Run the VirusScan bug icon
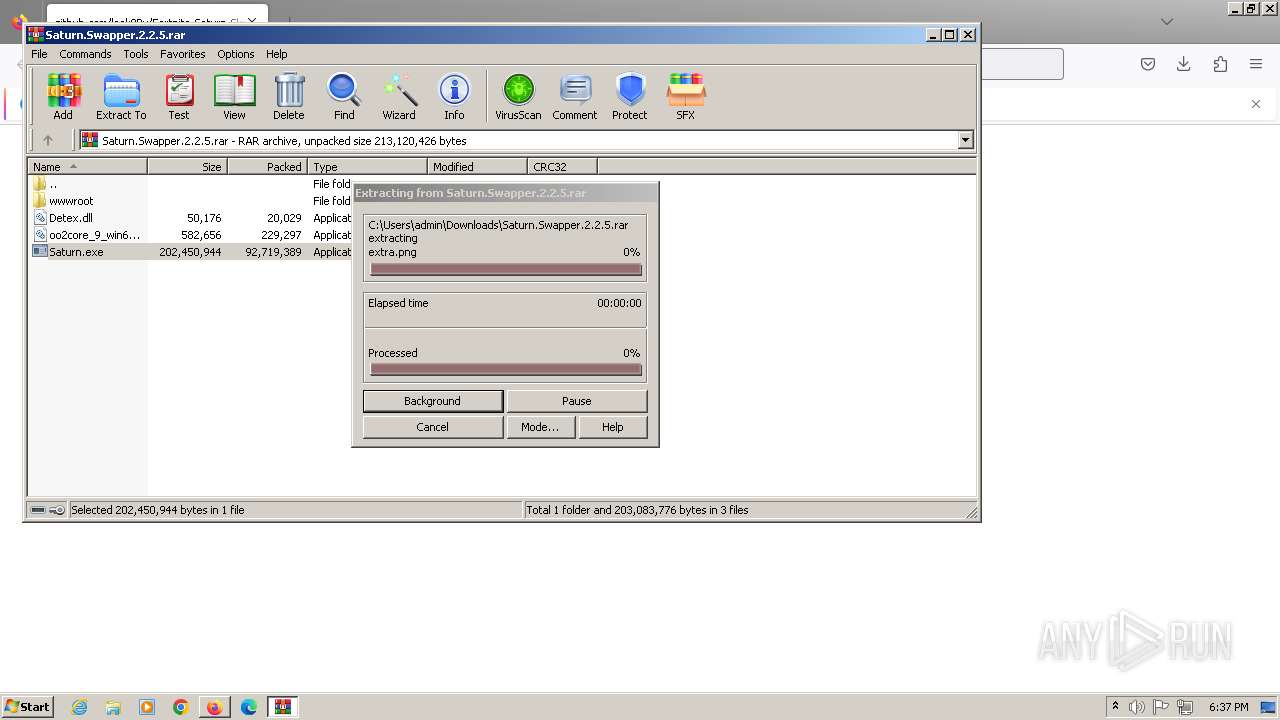1280x720 pixels. [x=518, y=97]
